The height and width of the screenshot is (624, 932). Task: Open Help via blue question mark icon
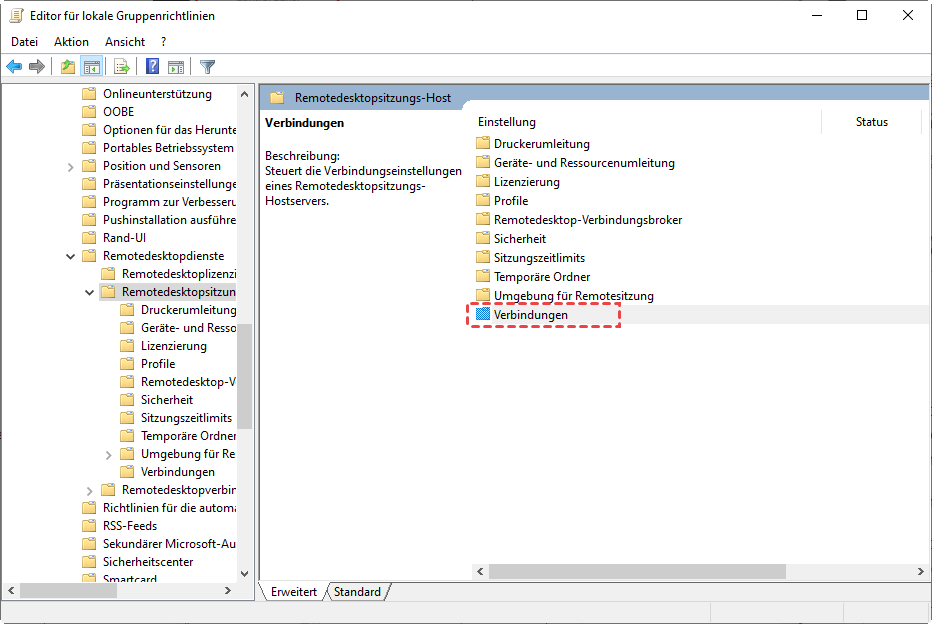(152, 67)
